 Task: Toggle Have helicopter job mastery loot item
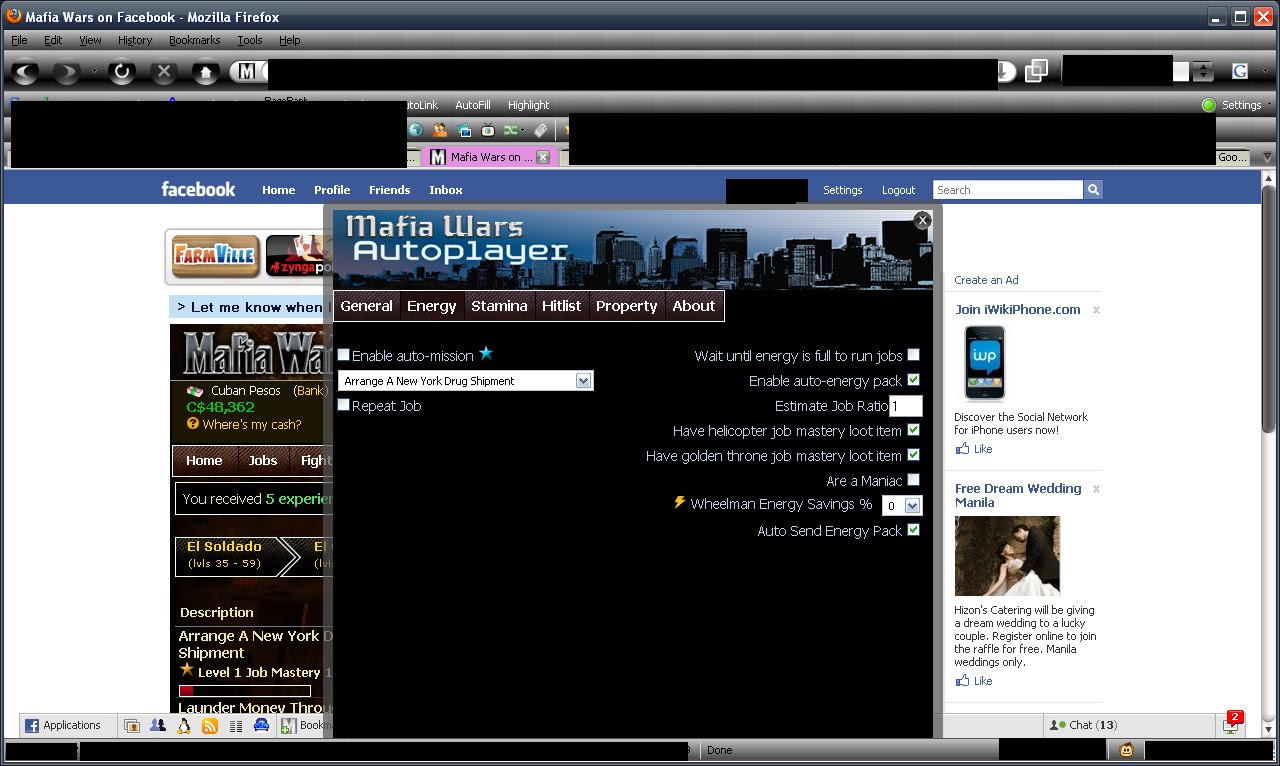[x=913, y=430]
